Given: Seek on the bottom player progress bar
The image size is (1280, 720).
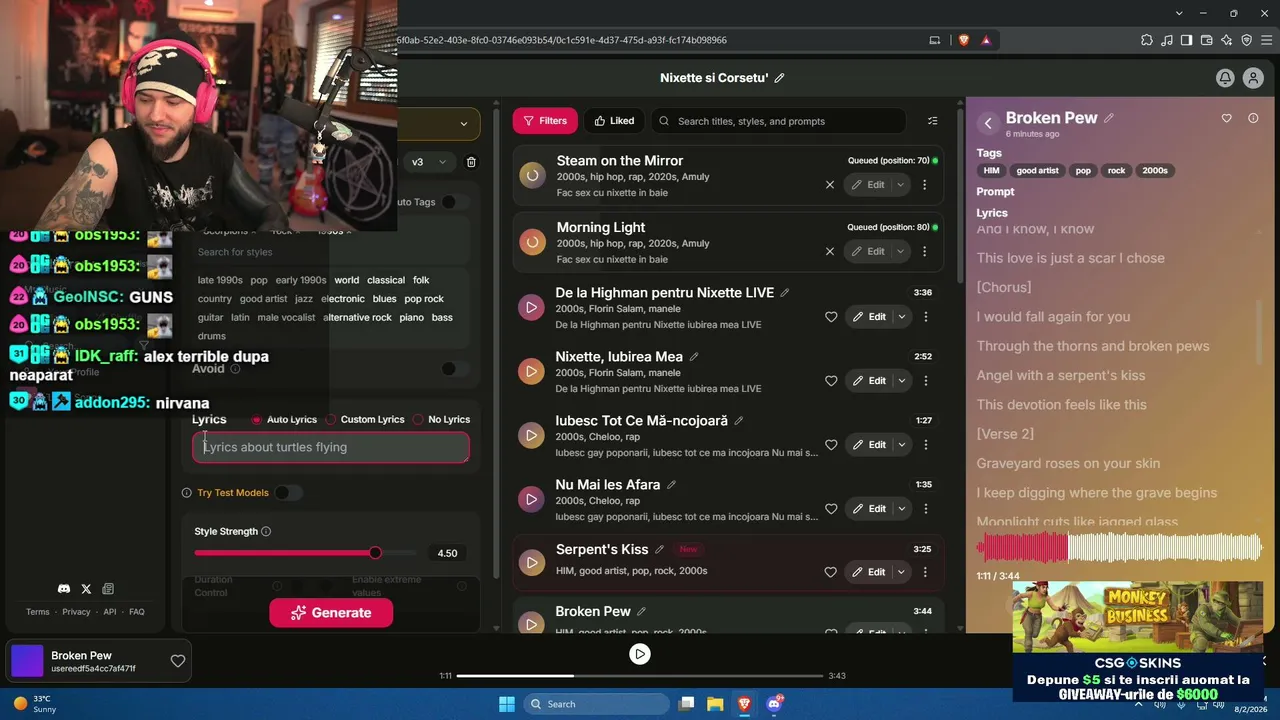Looking at the screenshot, I should [640, 676].
